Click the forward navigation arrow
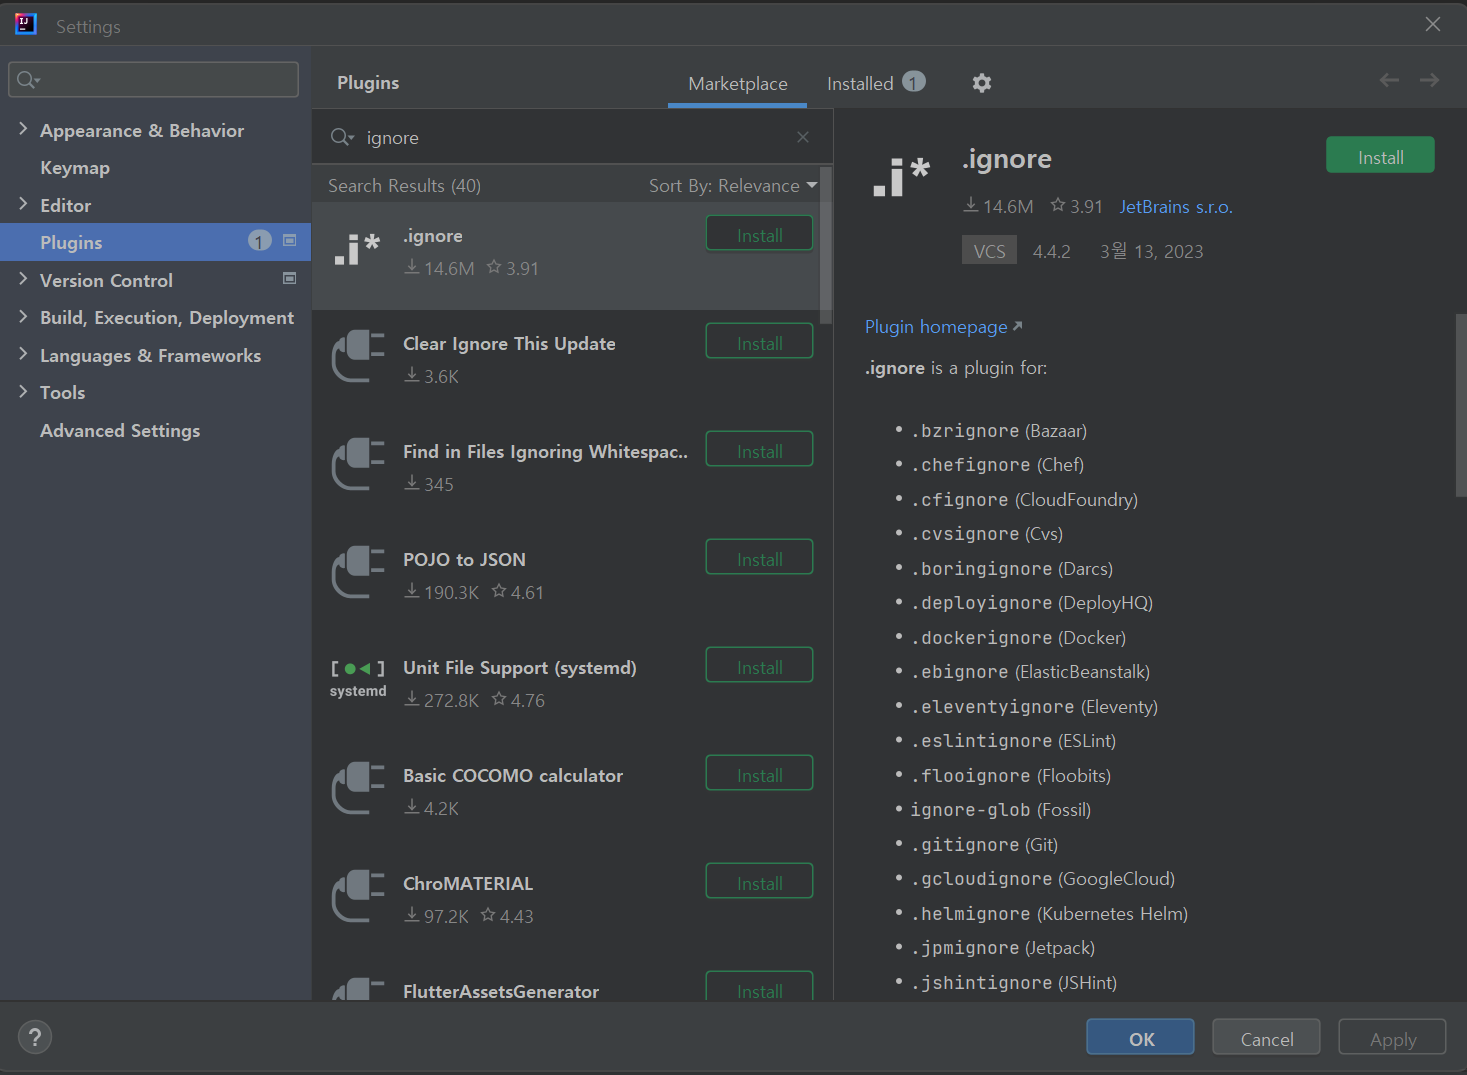1467x1075 pixels. pyautogui.click(x=1429, y=80)
